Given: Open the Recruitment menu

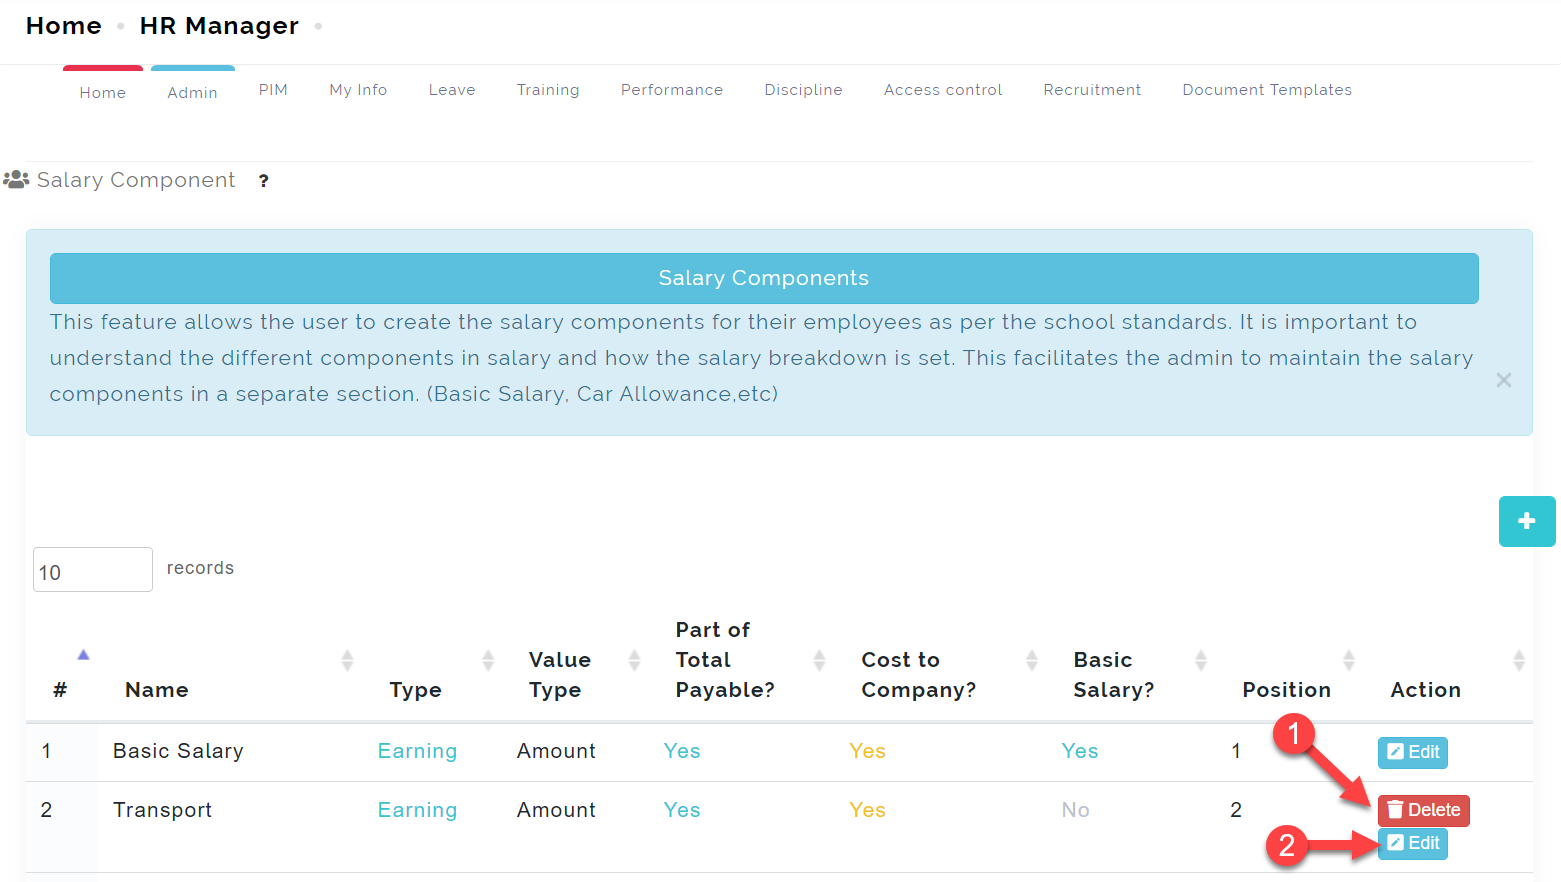Looking at the screenshot, I should tap(1092, 90).
